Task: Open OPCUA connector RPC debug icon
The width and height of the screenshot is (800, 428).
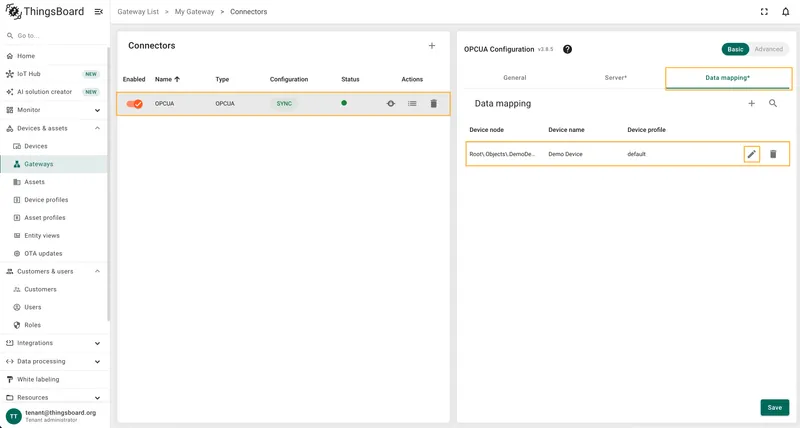Action: pos(391,104)
